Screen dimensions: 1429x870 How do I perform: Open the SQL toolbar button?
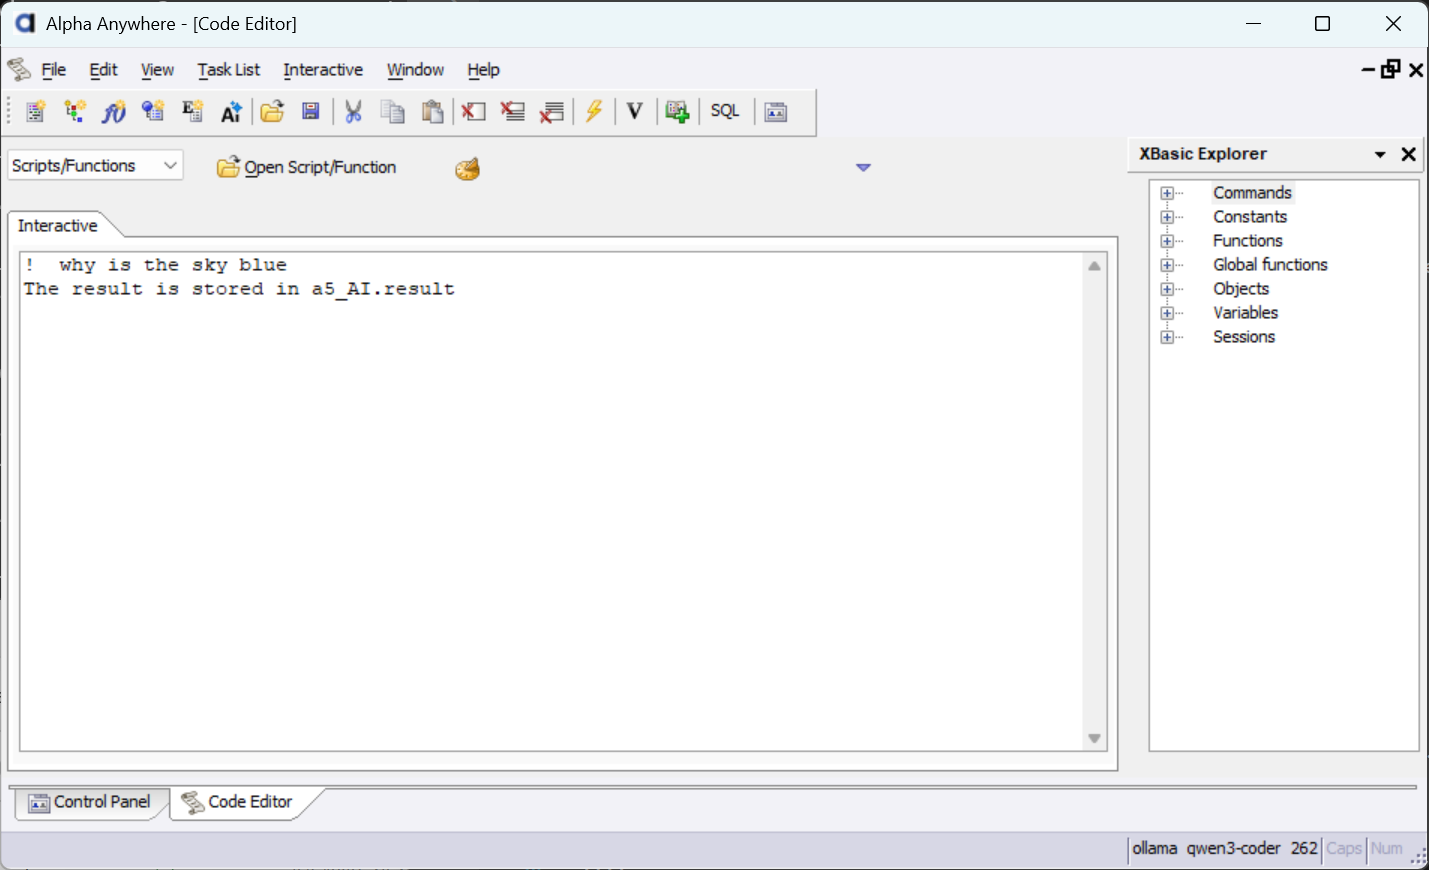click(725, 112)
